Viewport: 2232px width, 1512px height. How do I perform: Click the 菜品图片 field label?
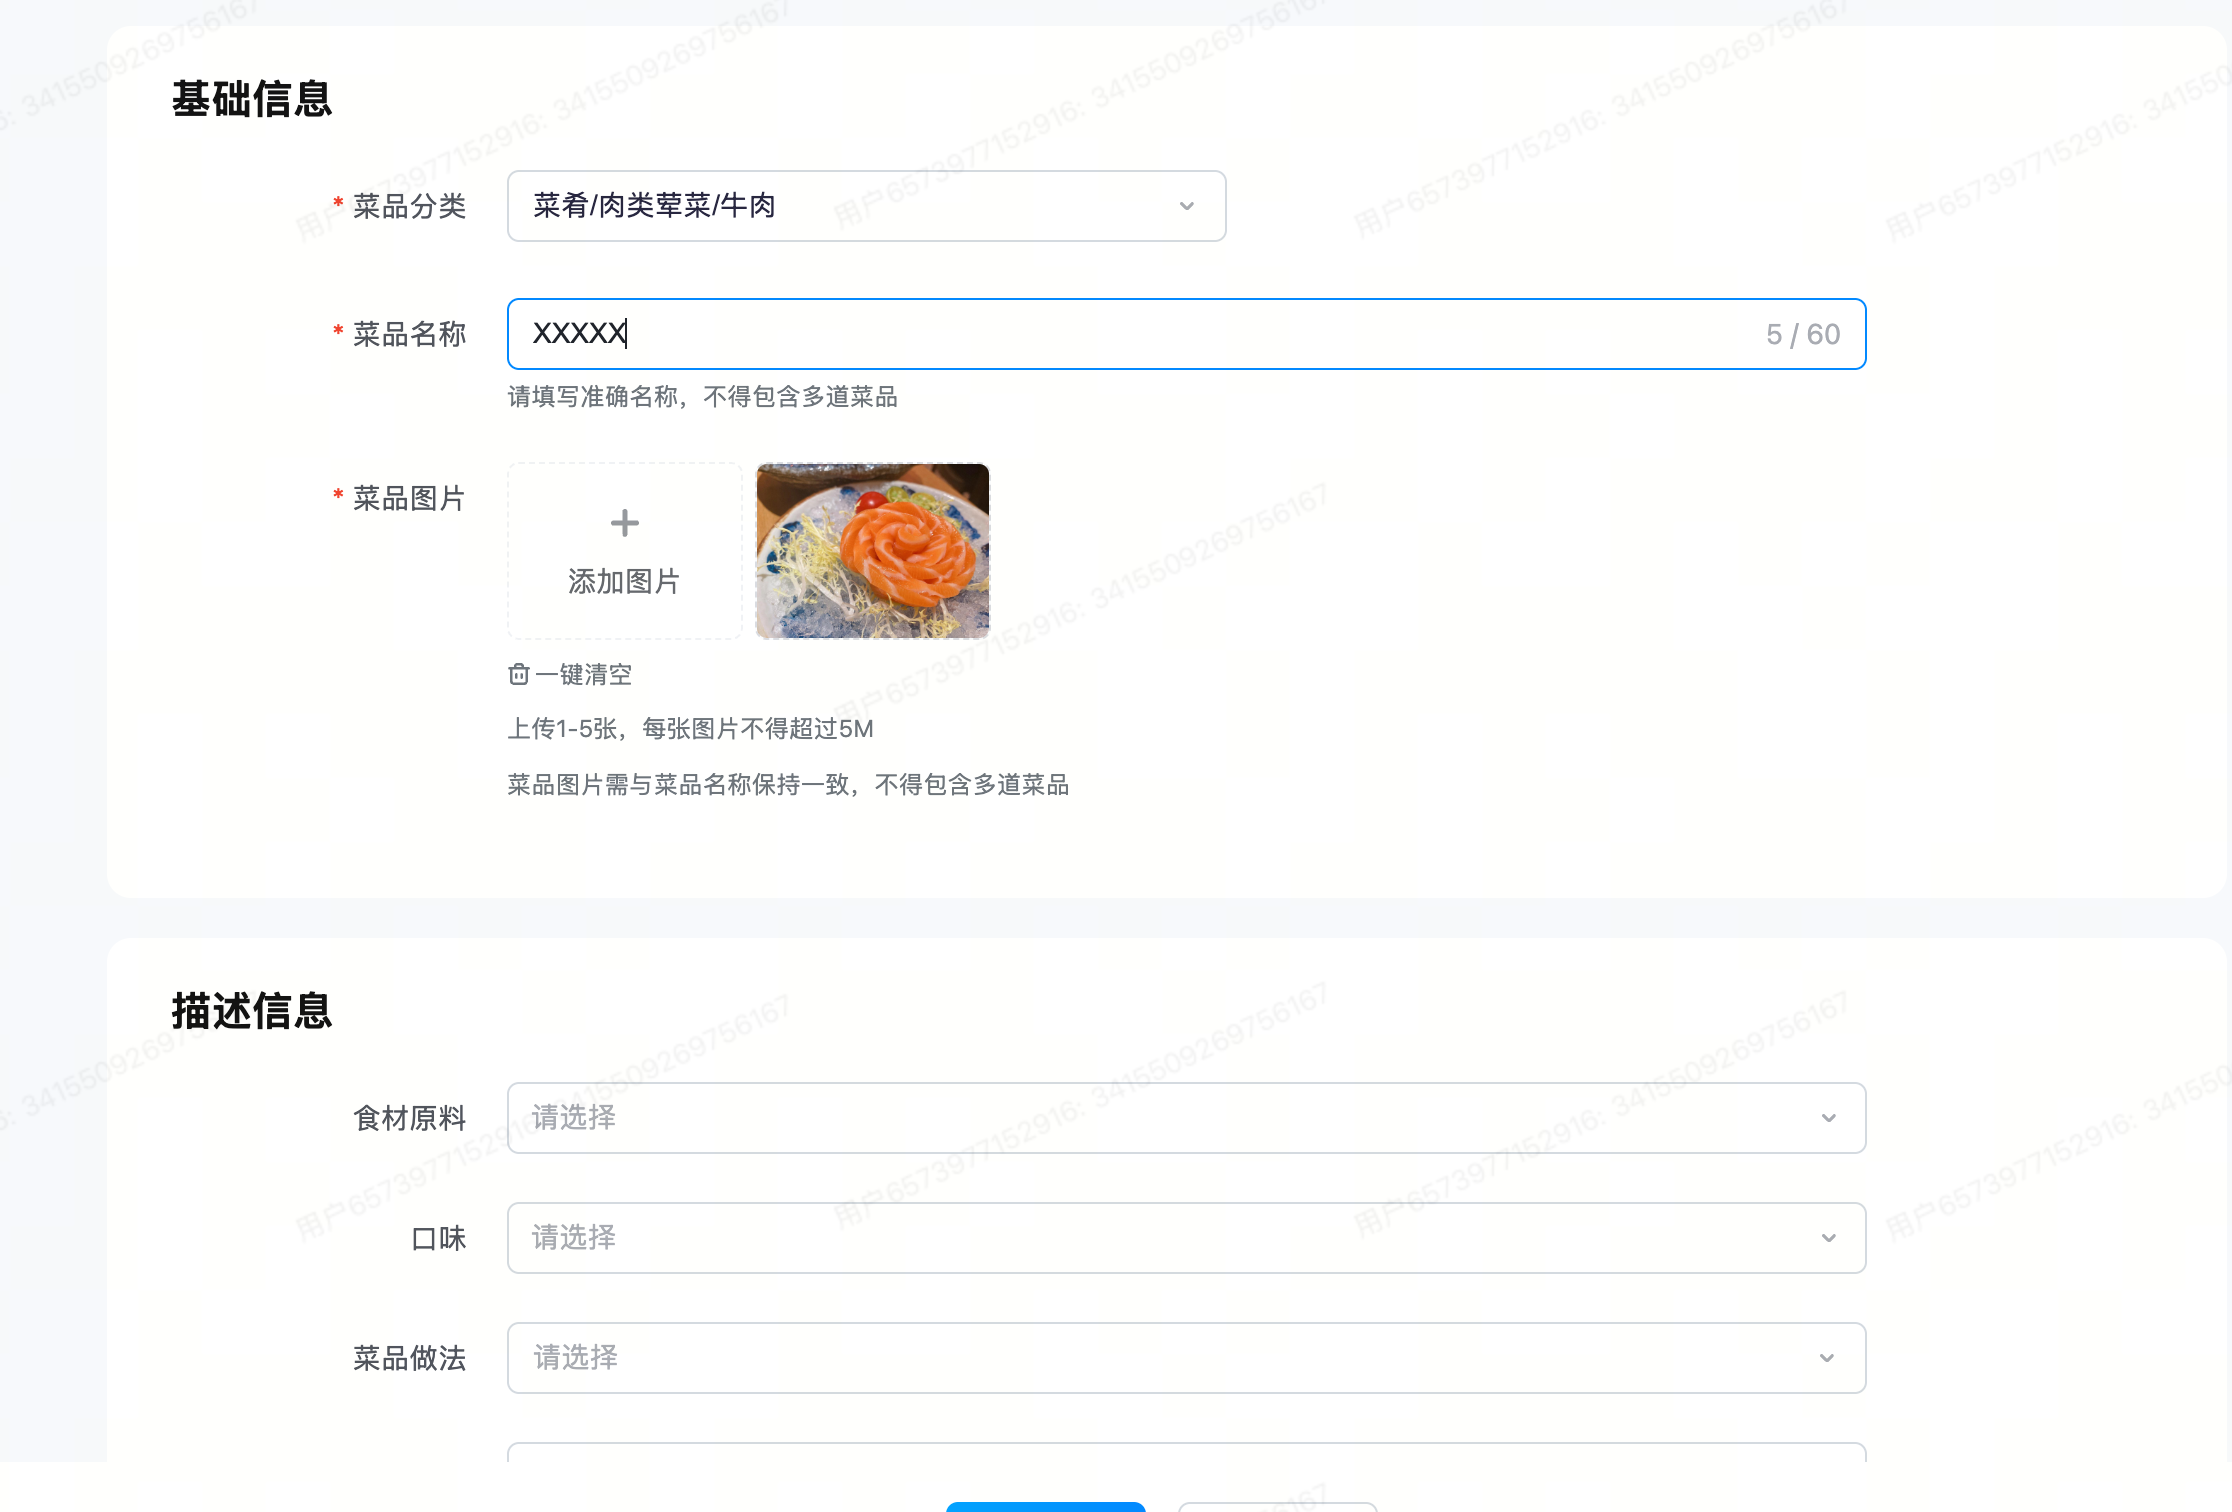click(x=409, y=499)
